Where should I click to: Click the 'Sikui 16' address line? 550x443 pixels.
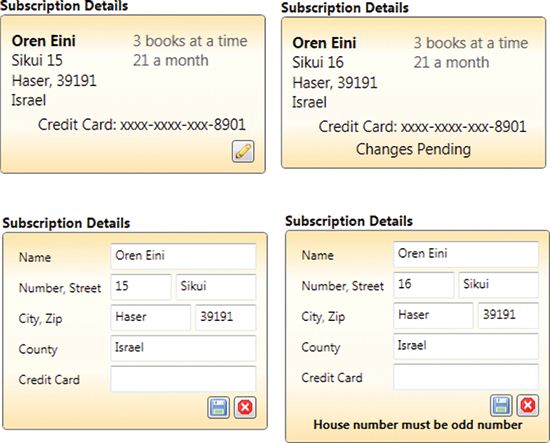tap(318, 62)
